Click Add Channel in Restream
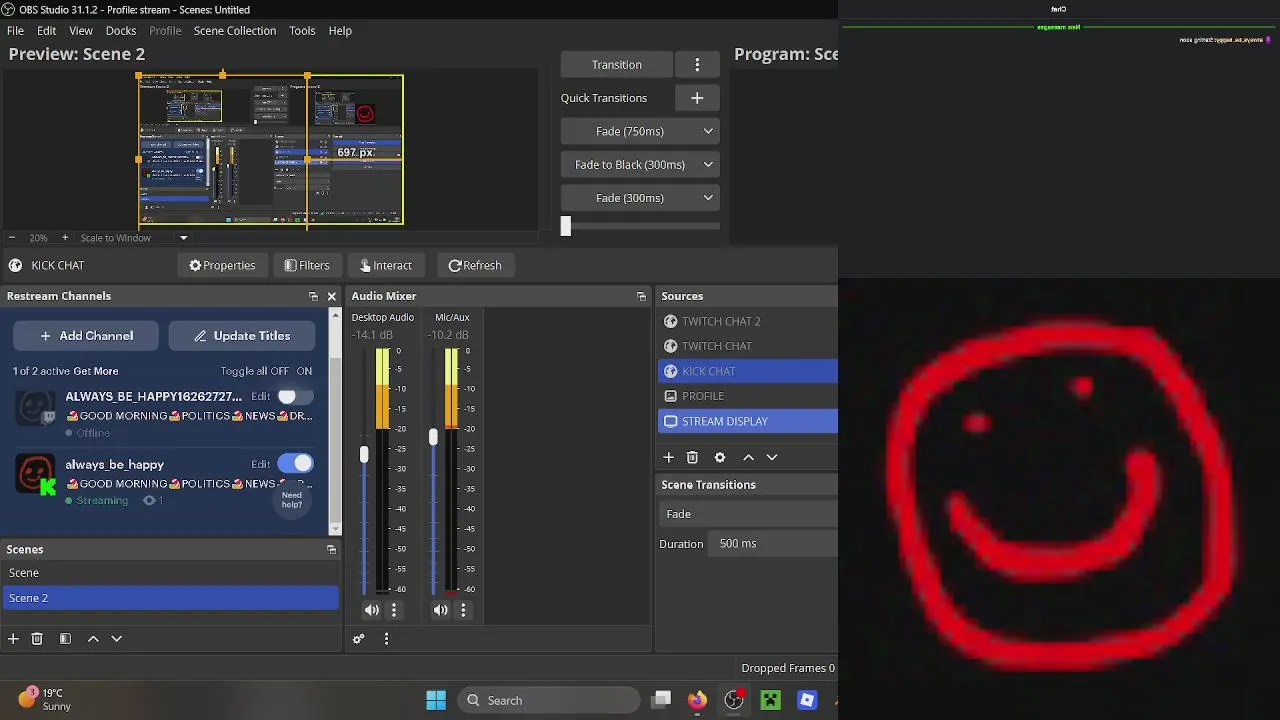The width and height of the screenshot is (1280, 720). coord(86,336)
